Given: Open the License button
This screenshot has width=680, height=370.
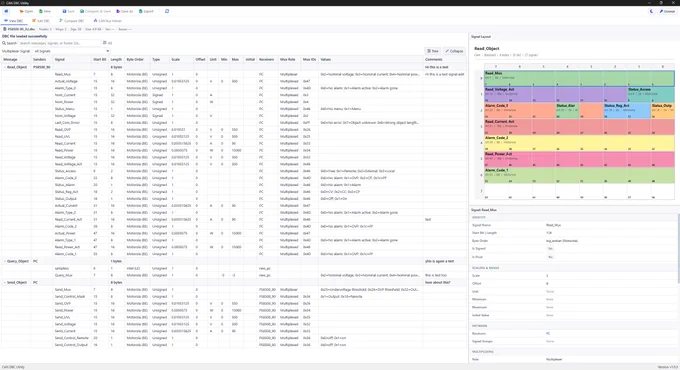Looking at the screenshot, I should tap(667, 11).
